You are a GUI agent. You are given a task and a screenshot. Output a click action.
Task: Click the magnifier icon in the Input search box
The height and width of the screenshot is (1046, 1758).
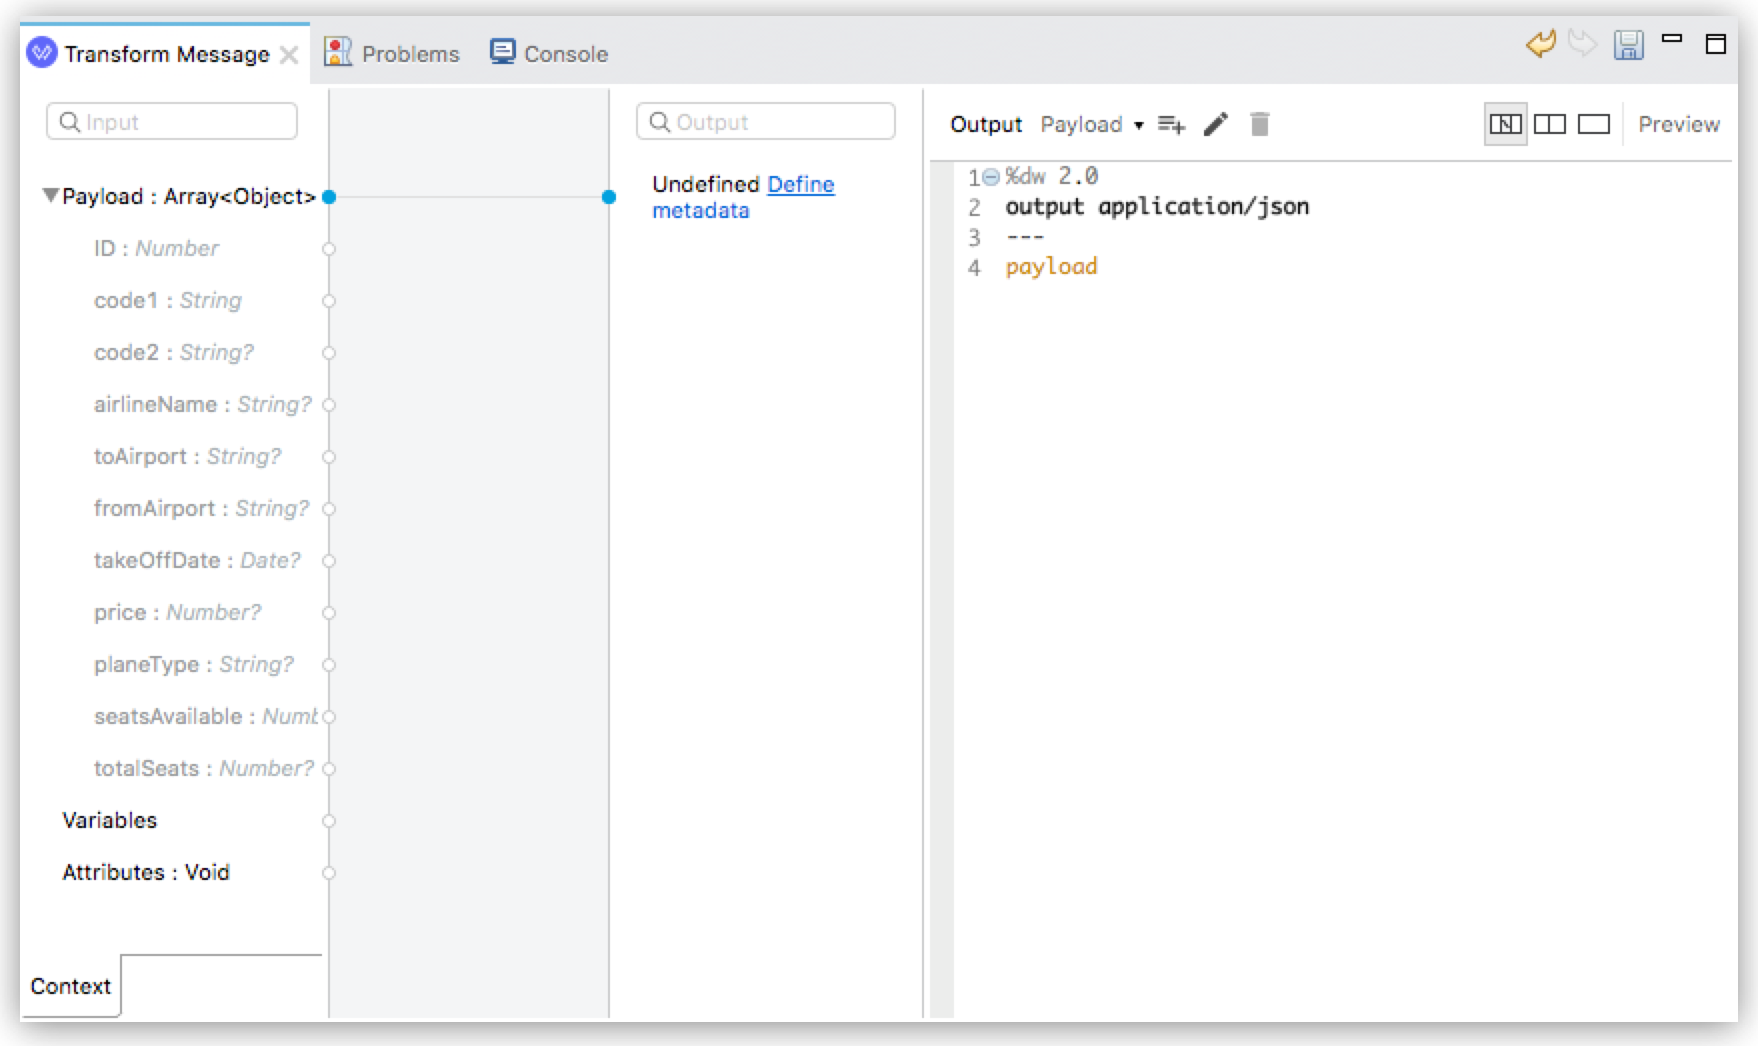pyautogui.click(x=69, y=121)
